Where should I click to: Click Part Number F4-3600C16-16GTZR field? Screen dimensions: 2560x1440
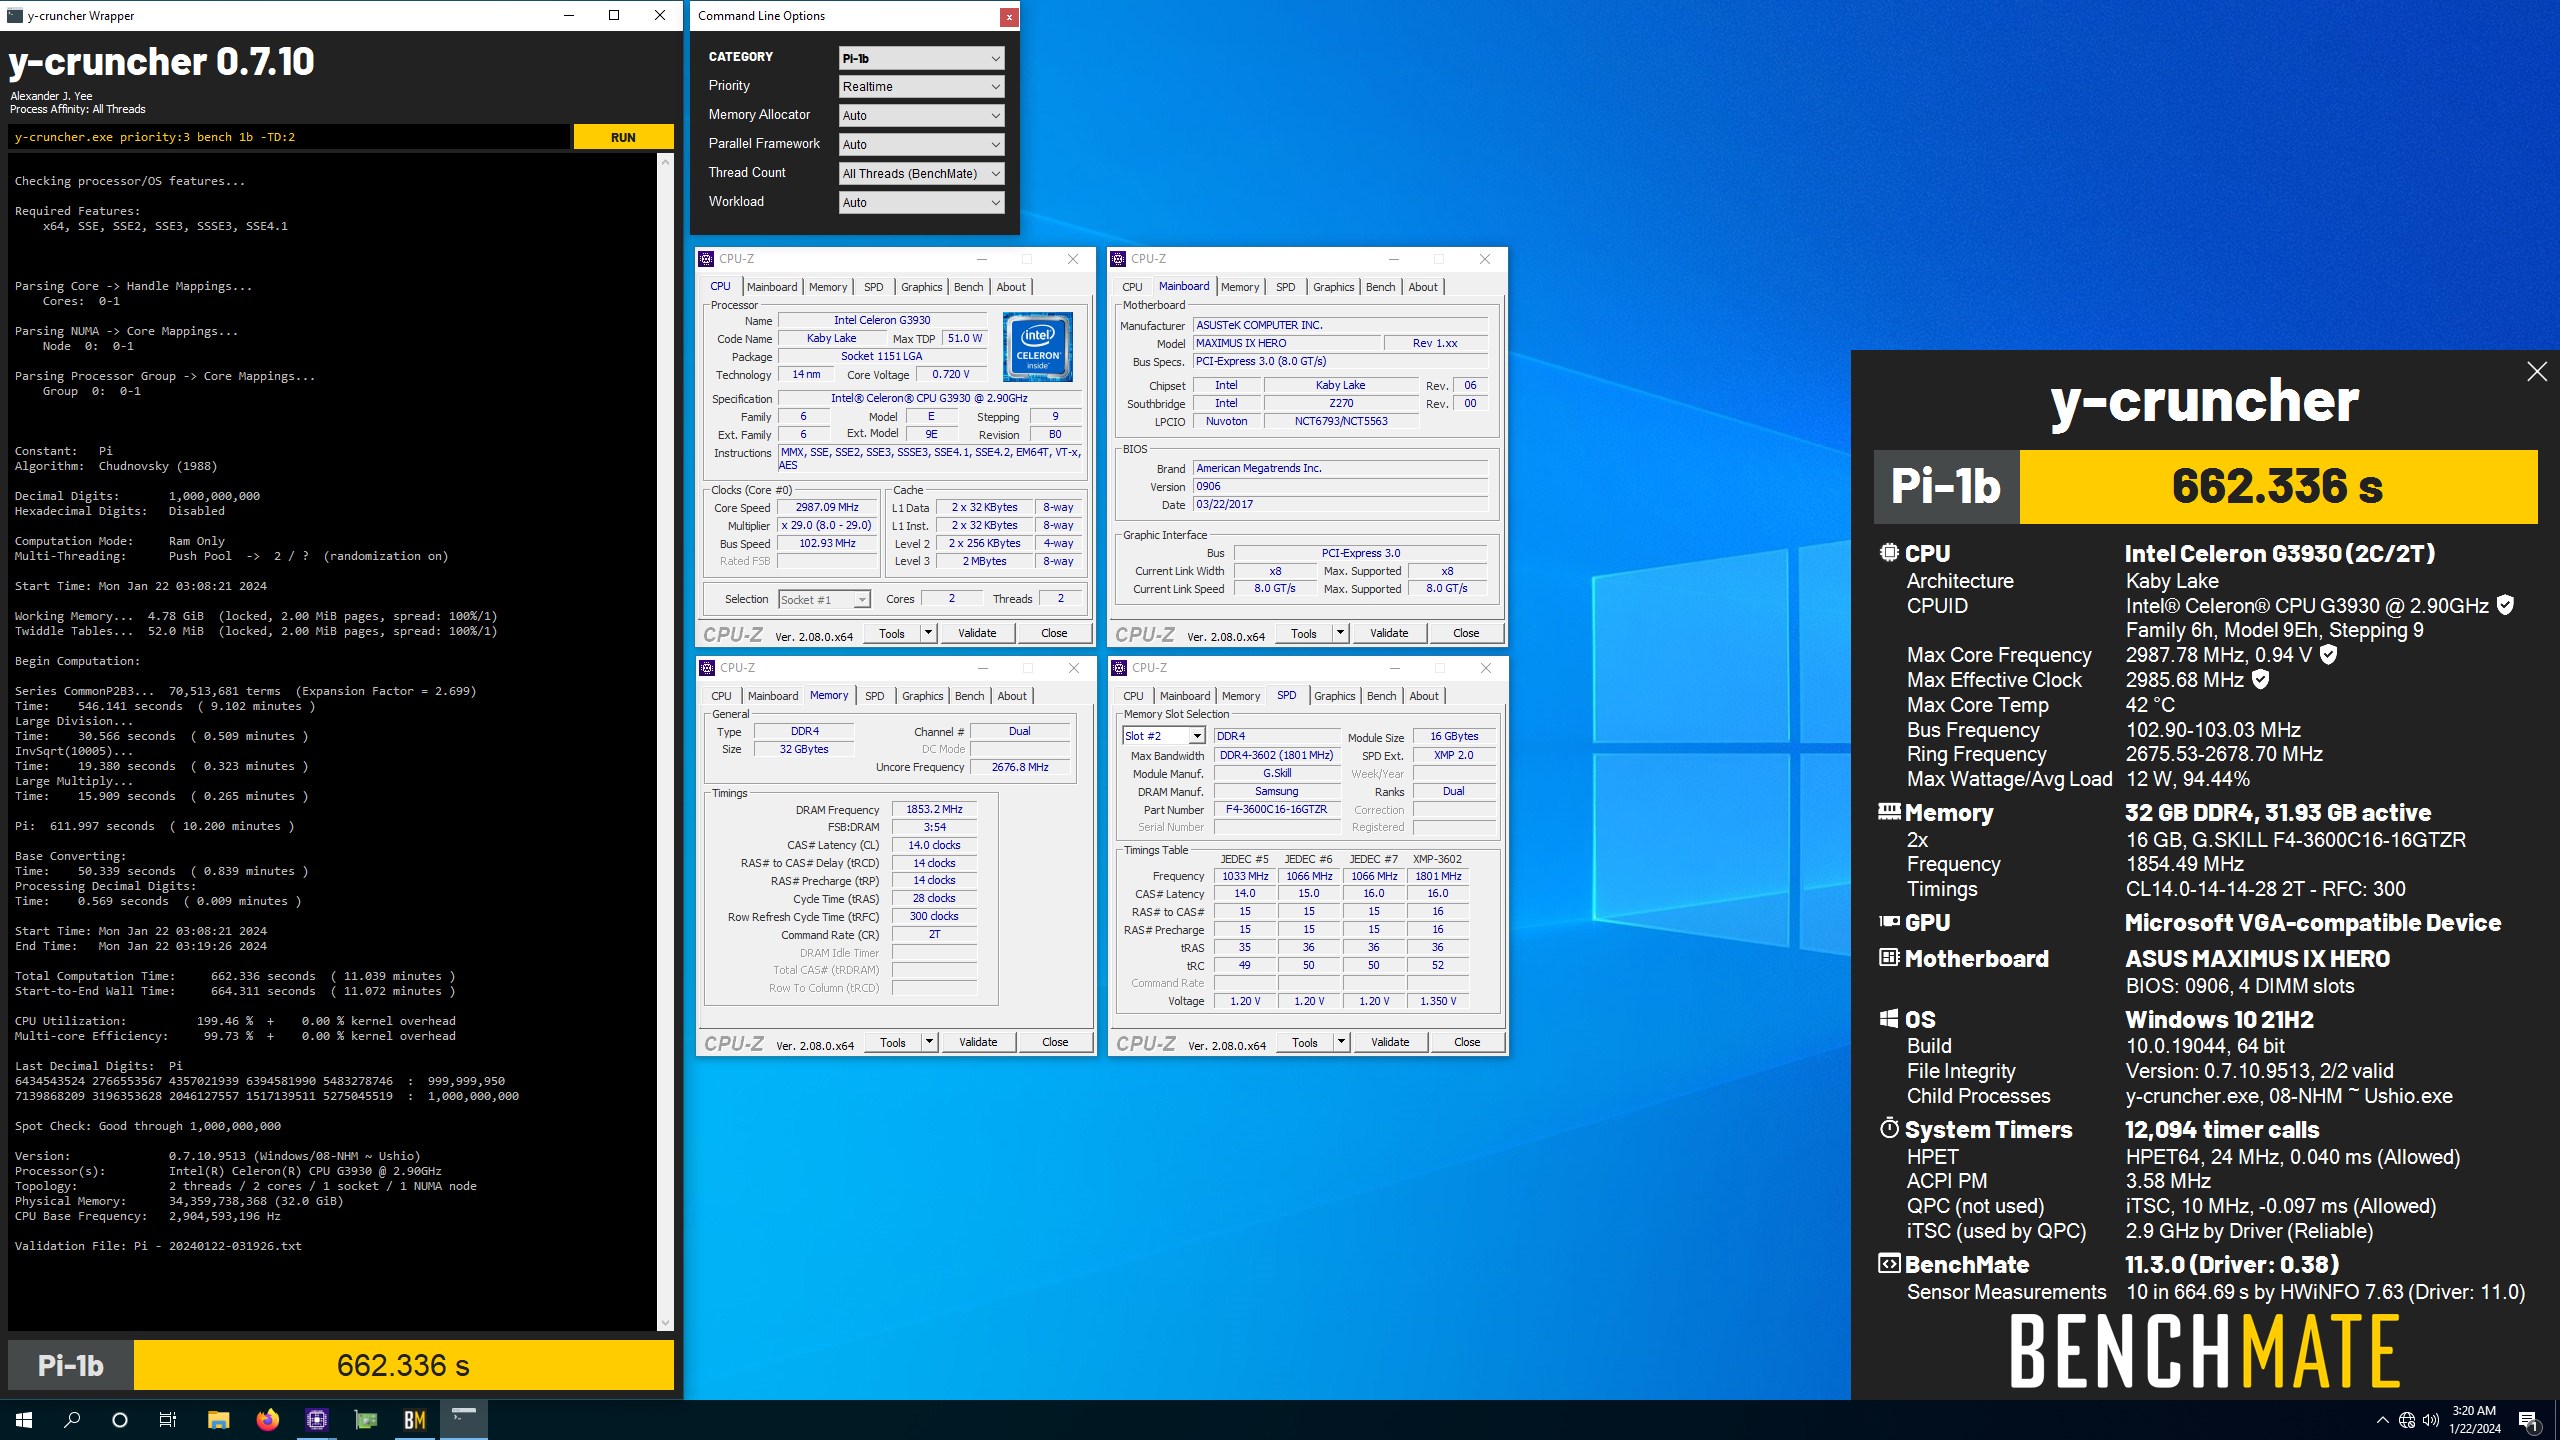pyautogui.click(x=1277, y=810)
